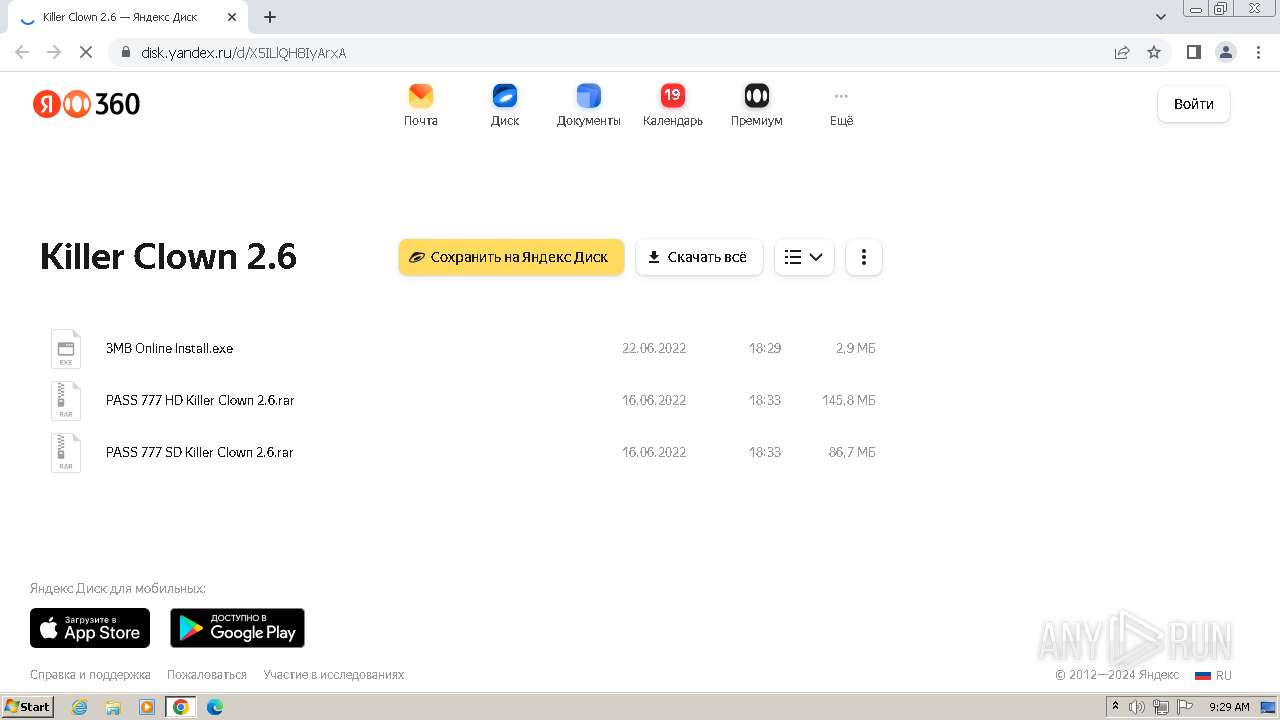Image resolution: width=1280 pixels, height=720 pixels.
Task: Click the 145.8 МБ size value
Action: coord(848,400)
